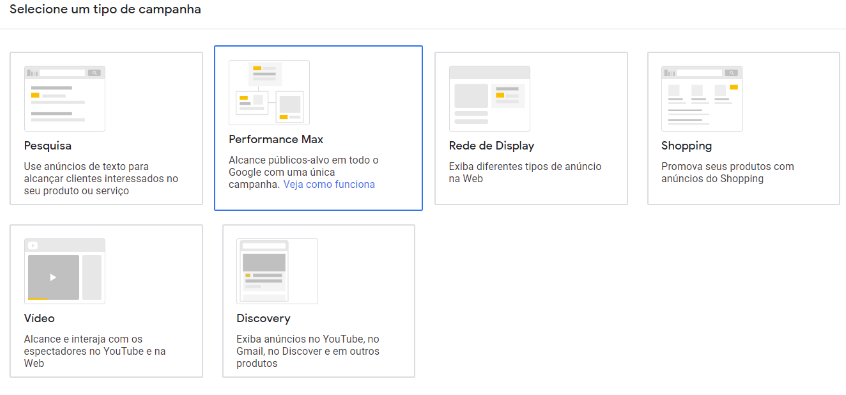This screenshot has height=395, width=846.
Task: Pick the Shopping campaign illustration
Action: click(x=702, y=99)
